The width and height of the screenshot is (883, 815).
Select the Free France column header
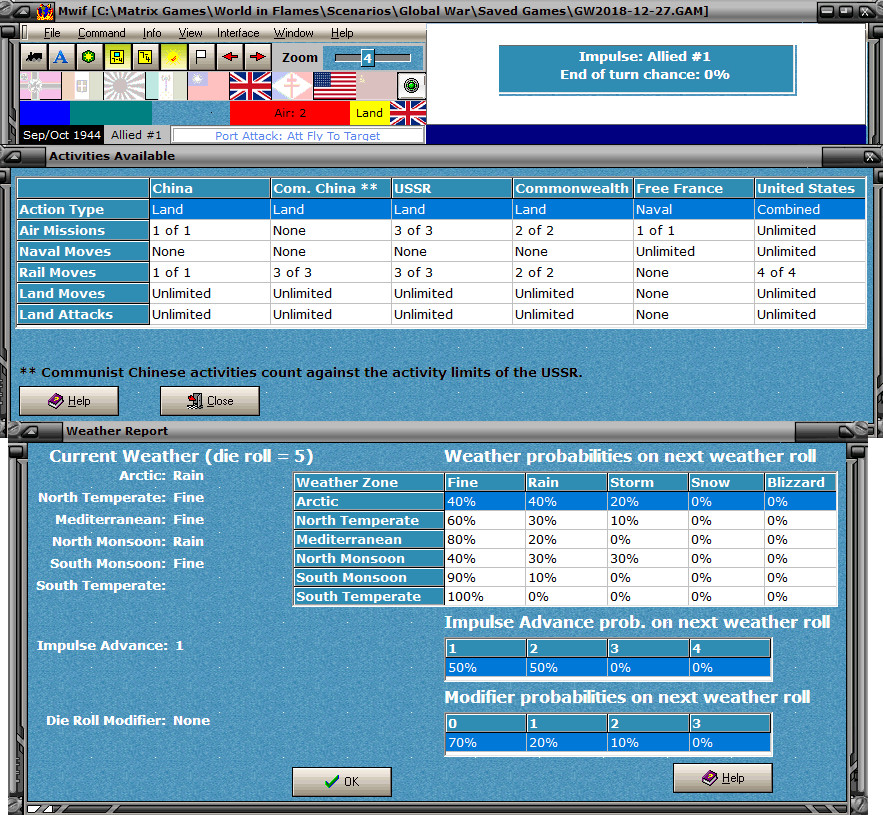coord(694,189)
